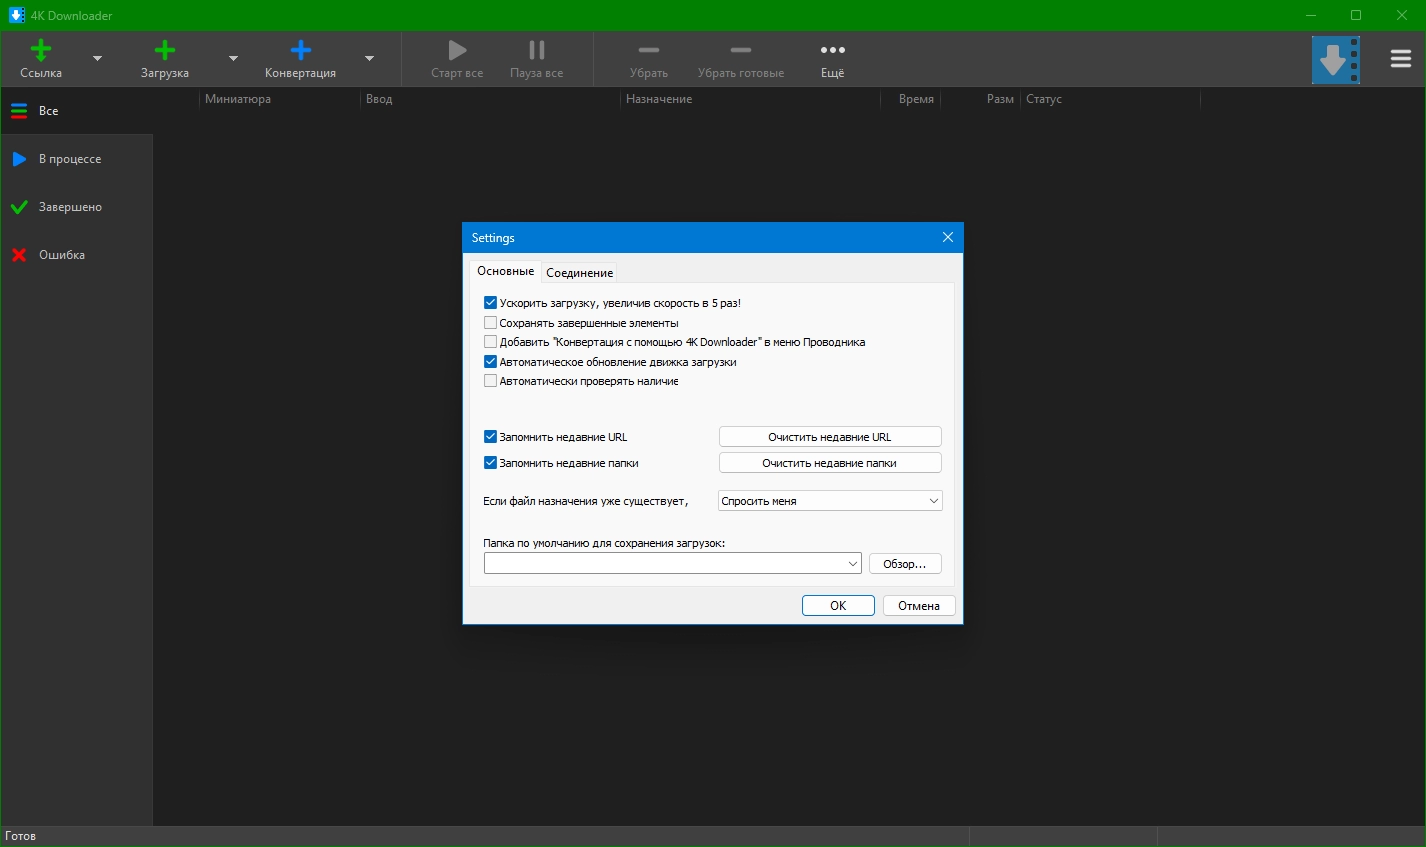Toggle Запомнить недавние URL checkbox
The image size is (1426, 847).
490,437
